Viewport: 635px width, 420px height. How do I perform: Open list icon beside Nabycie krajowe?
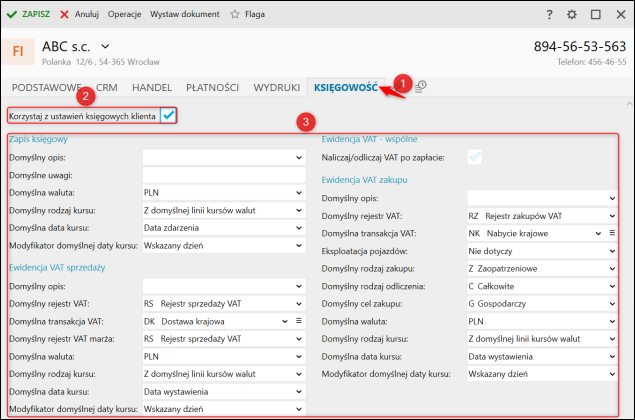[612, 233]
